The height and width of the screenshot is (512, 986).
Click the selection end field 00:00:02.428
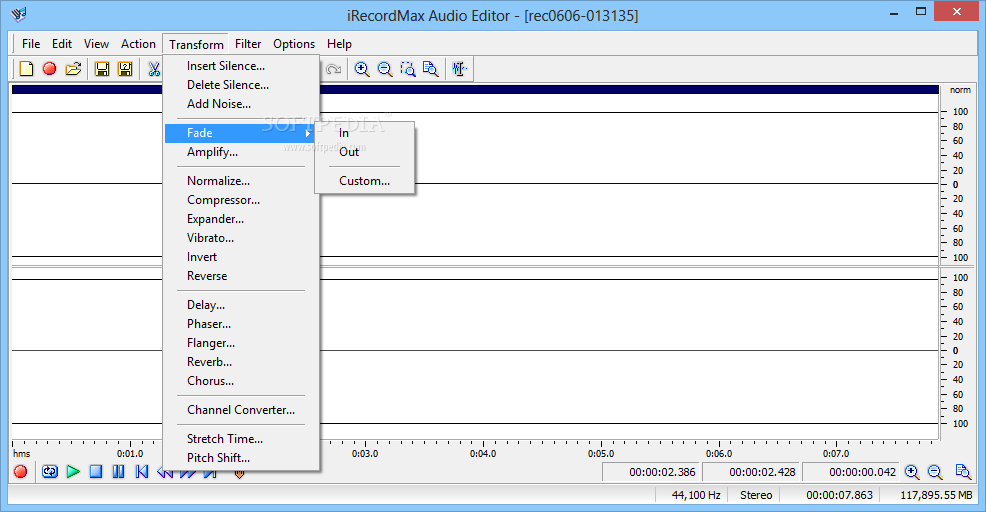(751, 472)
